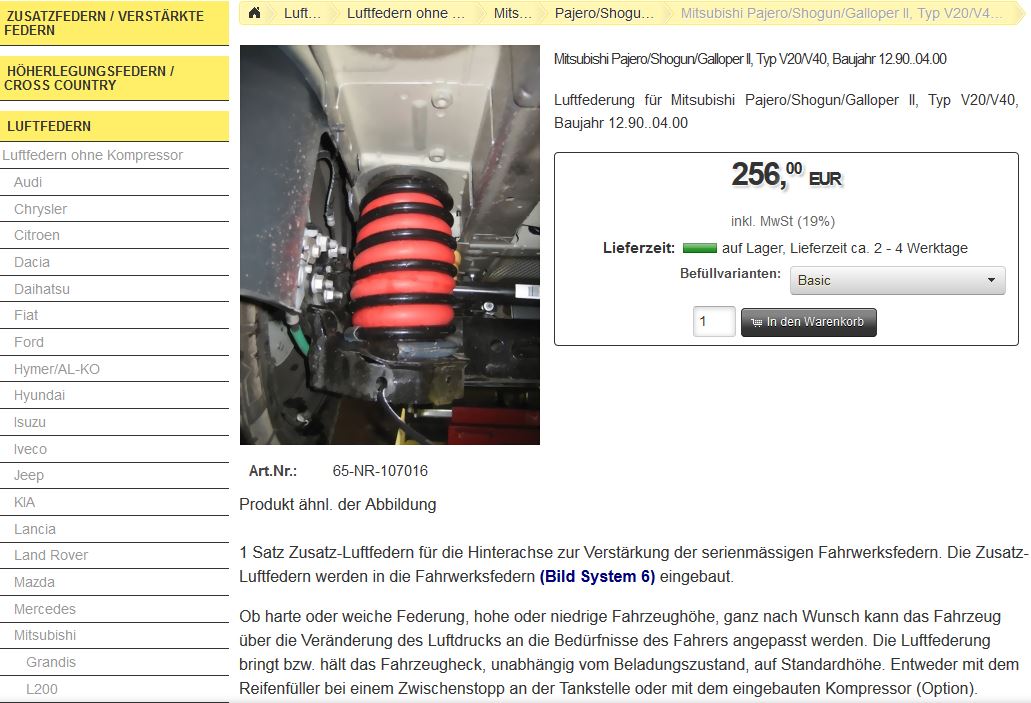Open the L200 model entry
This screenshot has width=1031, height=703.
click(x=42, y=689)
